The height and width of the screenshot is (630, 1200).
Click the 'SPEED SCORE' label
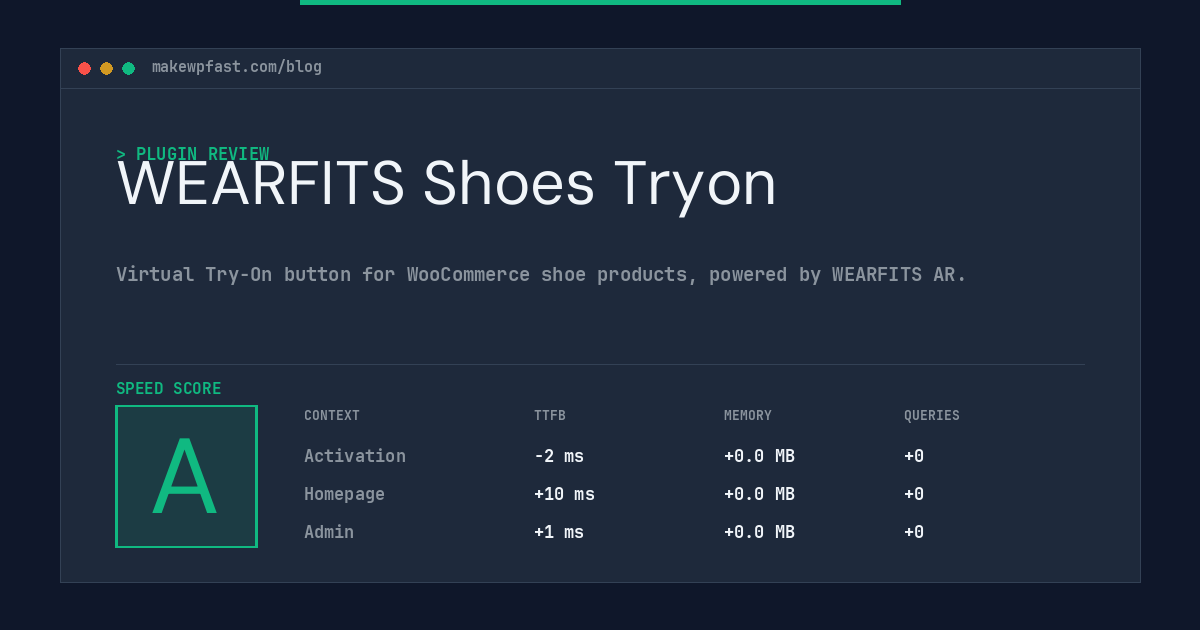click(x=169, y=389)
